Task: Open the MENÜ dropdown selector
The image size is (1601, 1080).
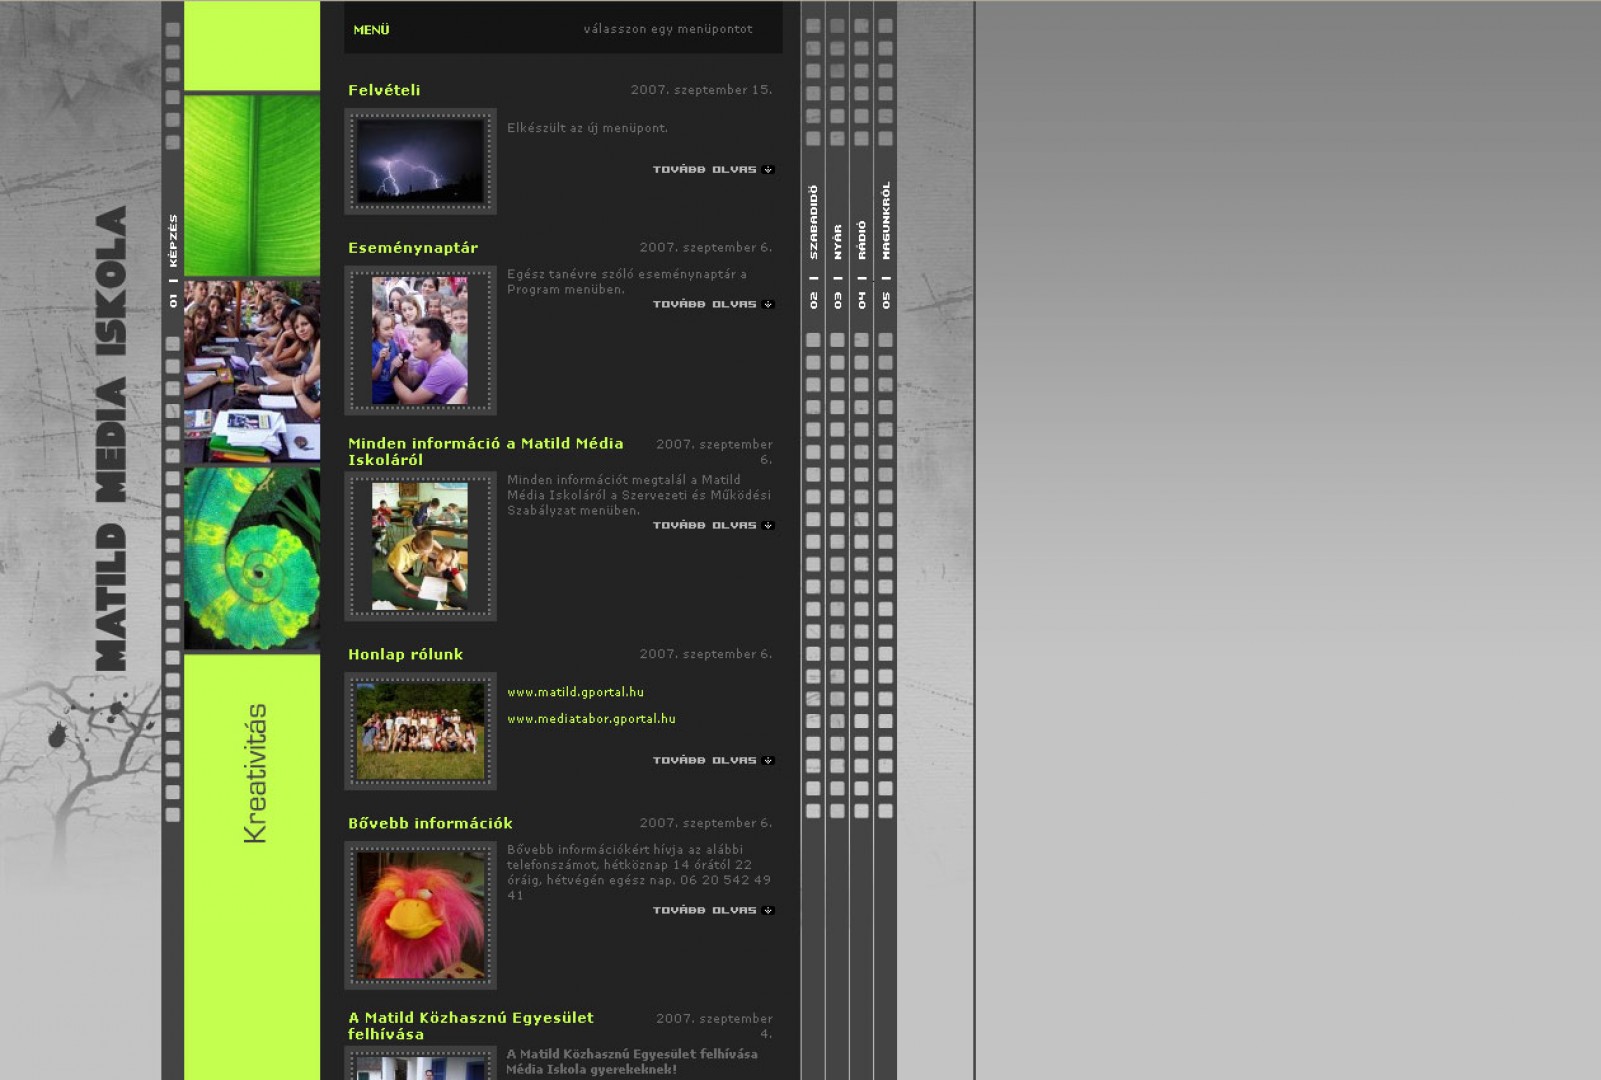Action: [x=563, y=29]
